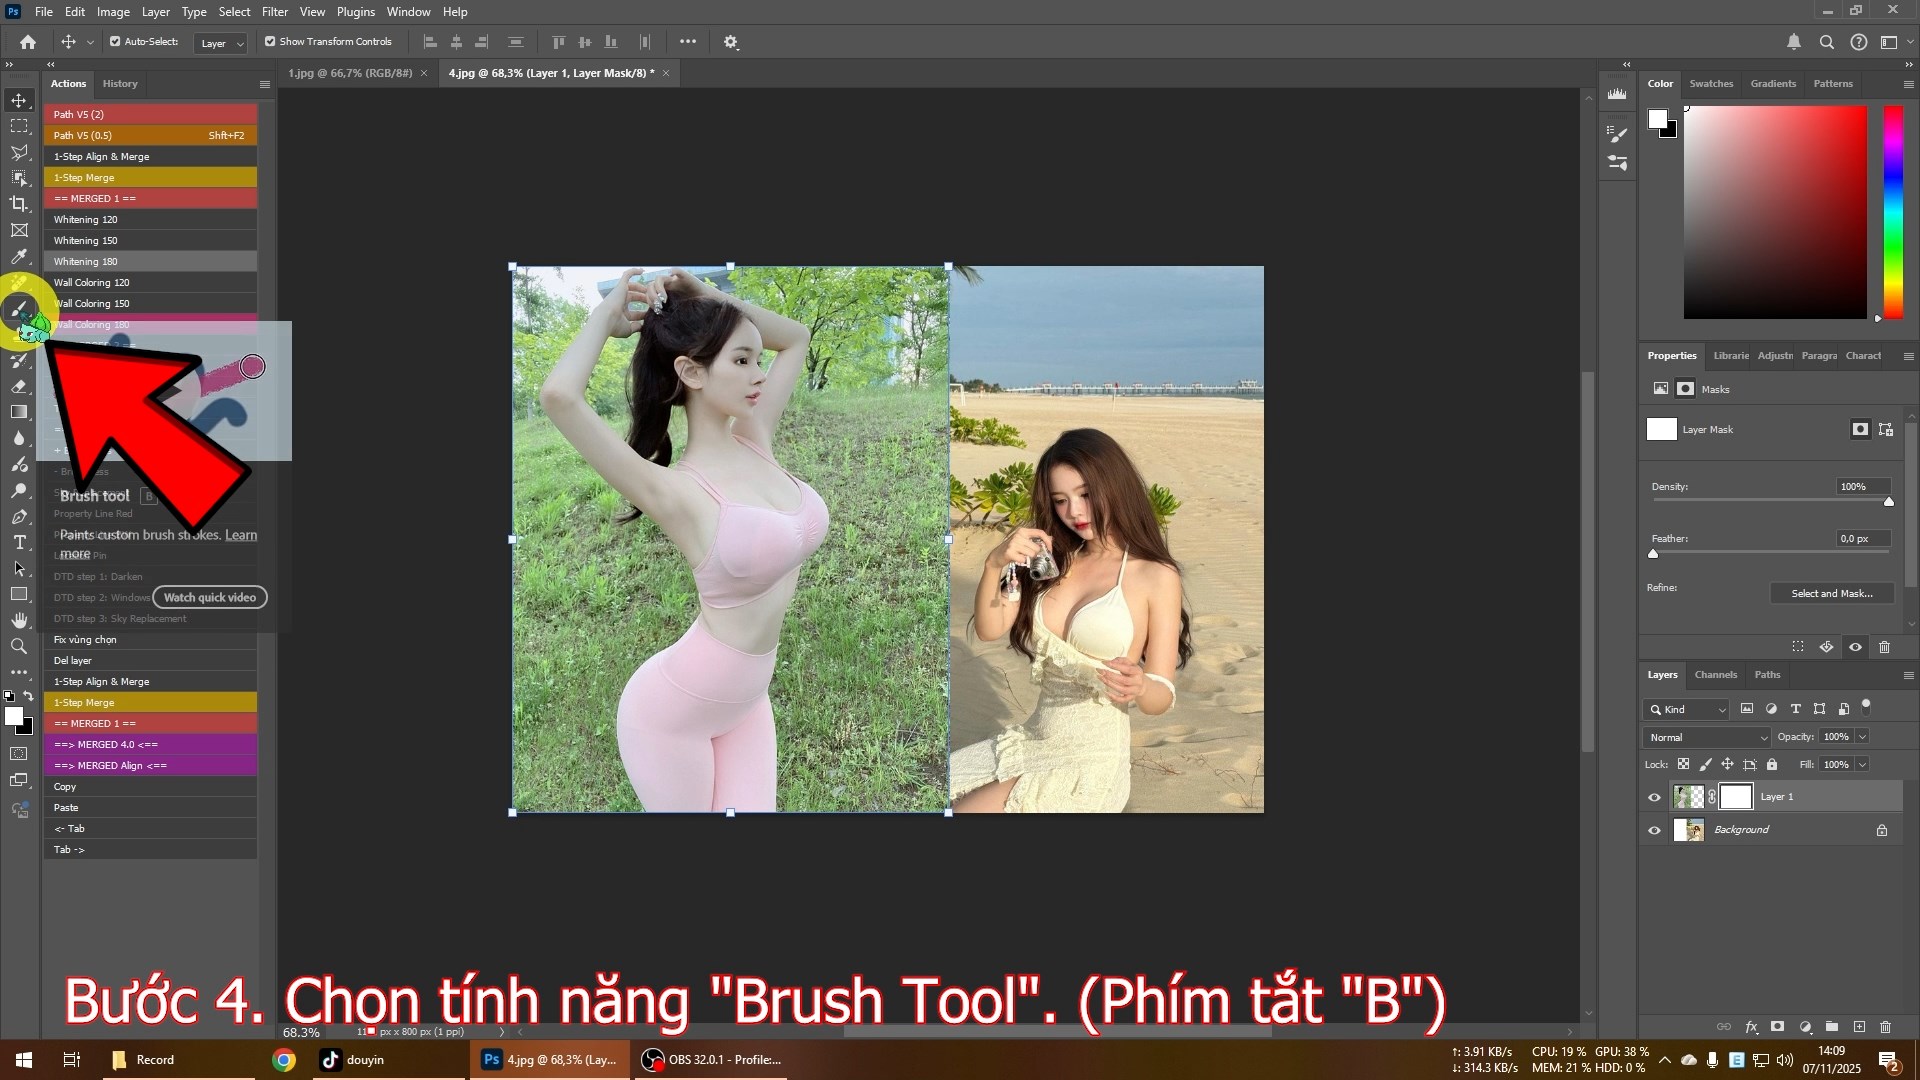
Task: Click the delete layer trash icon
Action: (x=1886, y=1027)
